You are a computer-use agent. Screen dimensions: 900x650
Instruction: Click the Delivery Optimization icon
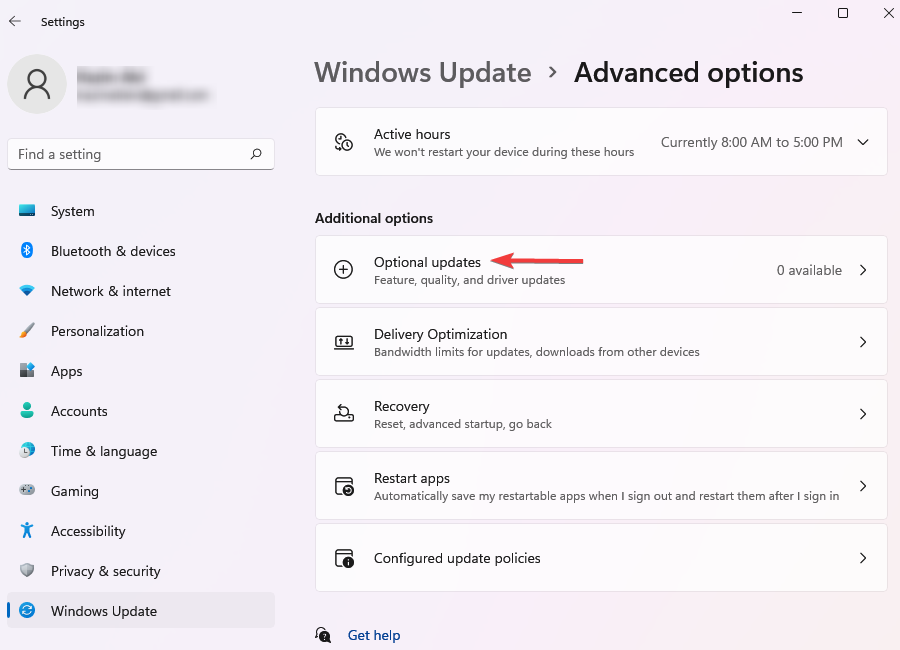[x=343, y=342]
